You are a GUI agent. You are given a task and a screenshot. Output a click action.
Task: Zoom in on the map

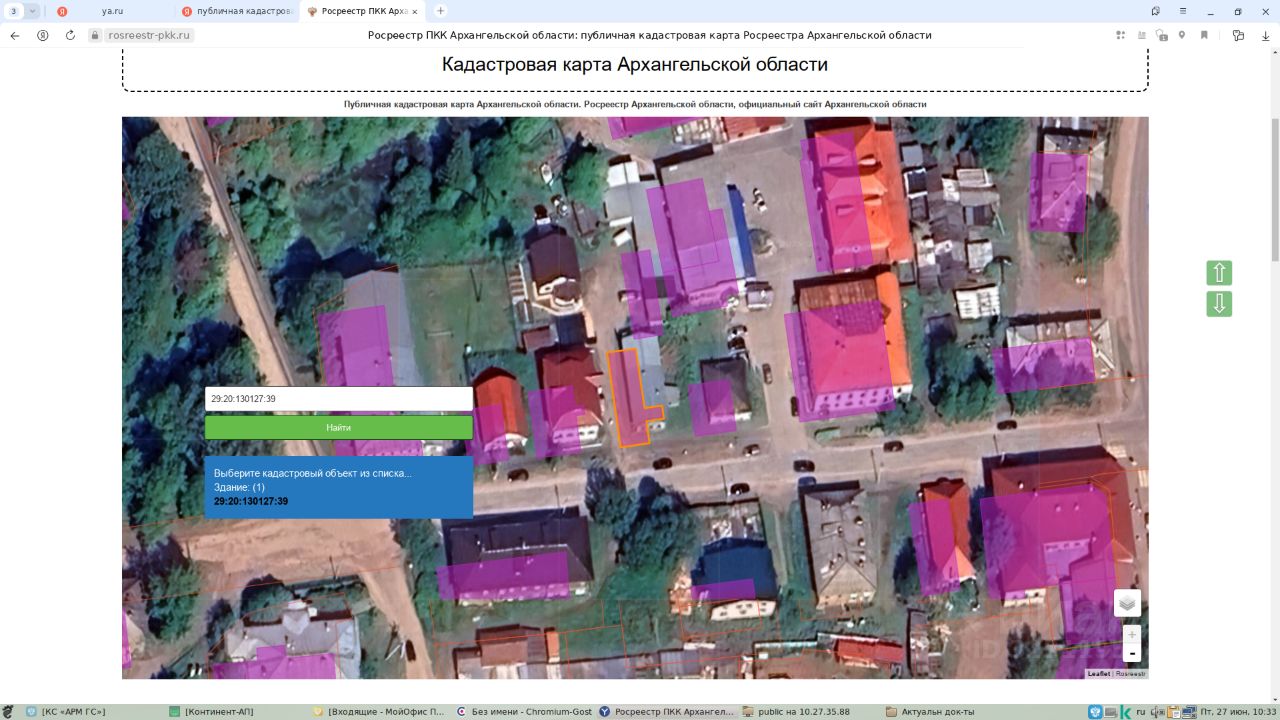coord(1132,634)
